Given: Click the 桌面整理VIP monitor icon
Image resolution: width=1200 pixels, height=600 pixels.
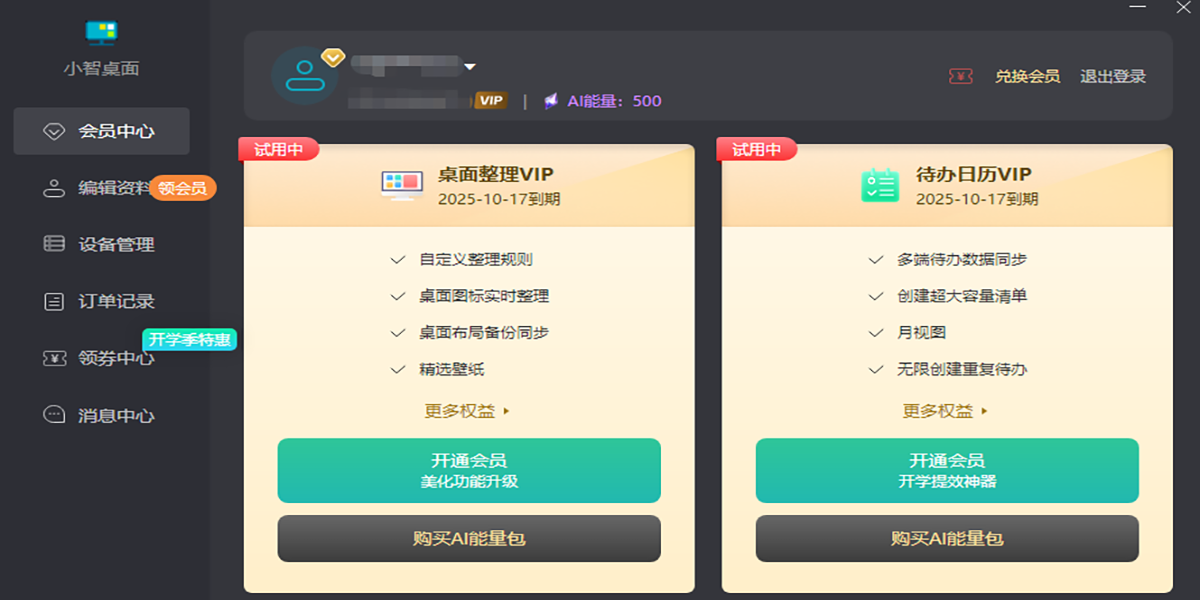Looking at the screenshot, I should [402, 185].
